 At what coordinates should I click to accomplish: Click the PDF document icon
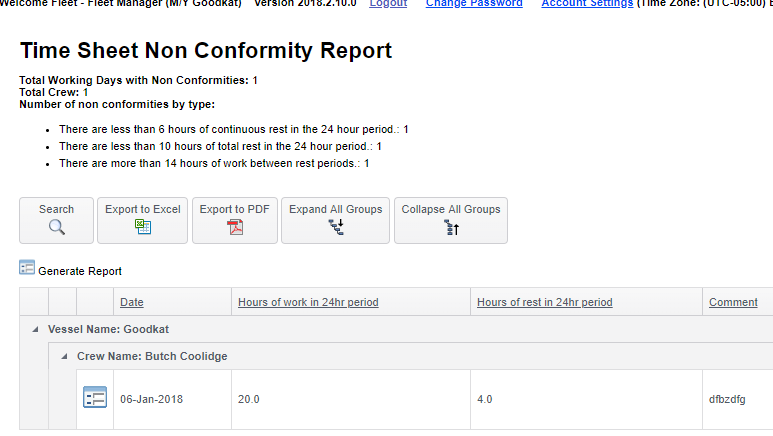(235, 227)
